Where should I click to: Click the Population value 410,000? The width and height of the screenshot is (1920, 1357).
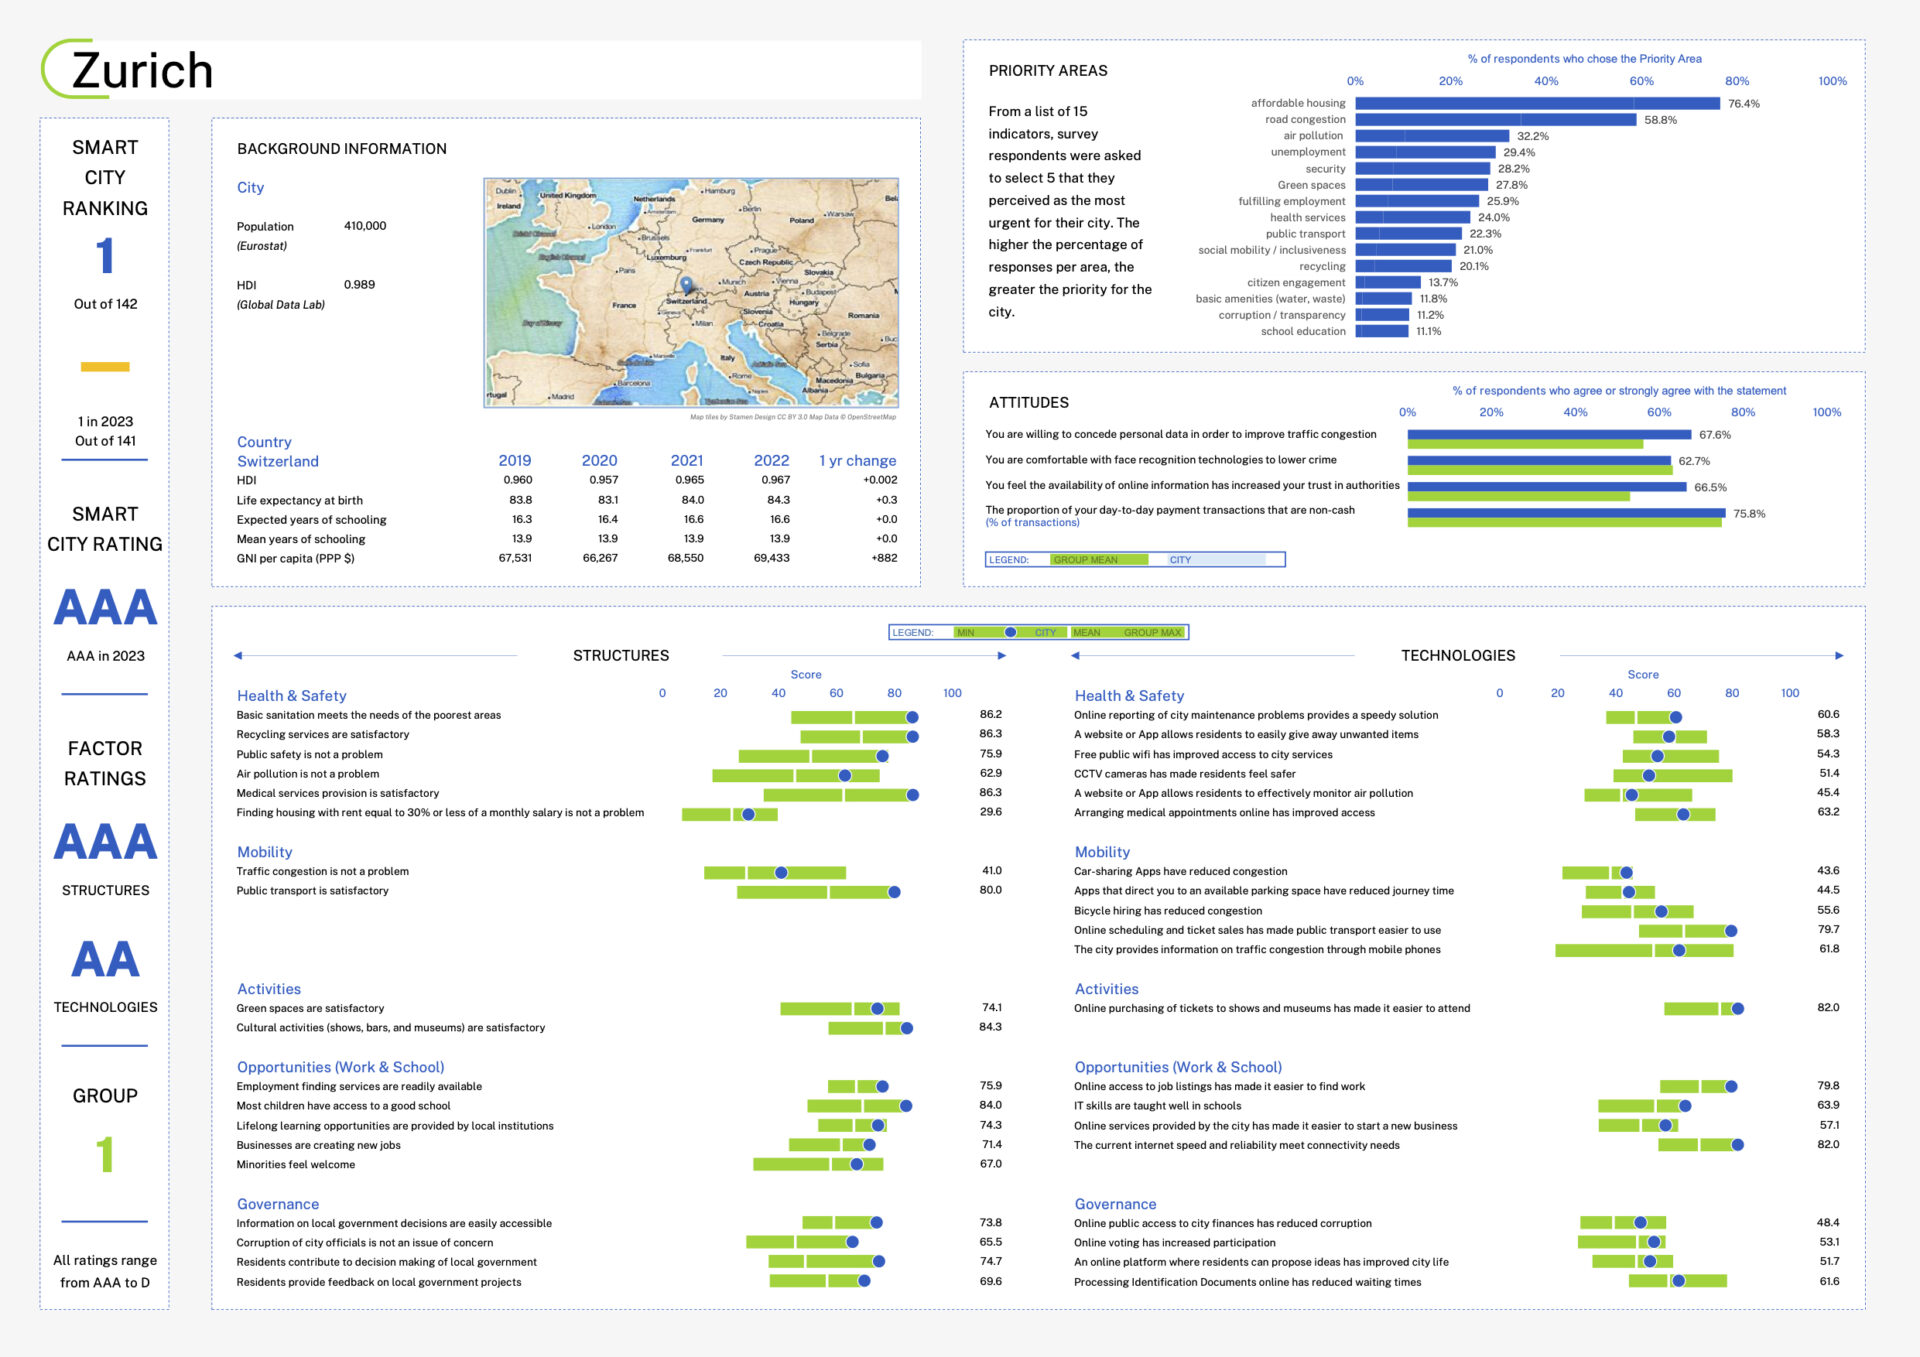(x=365, y=226)
